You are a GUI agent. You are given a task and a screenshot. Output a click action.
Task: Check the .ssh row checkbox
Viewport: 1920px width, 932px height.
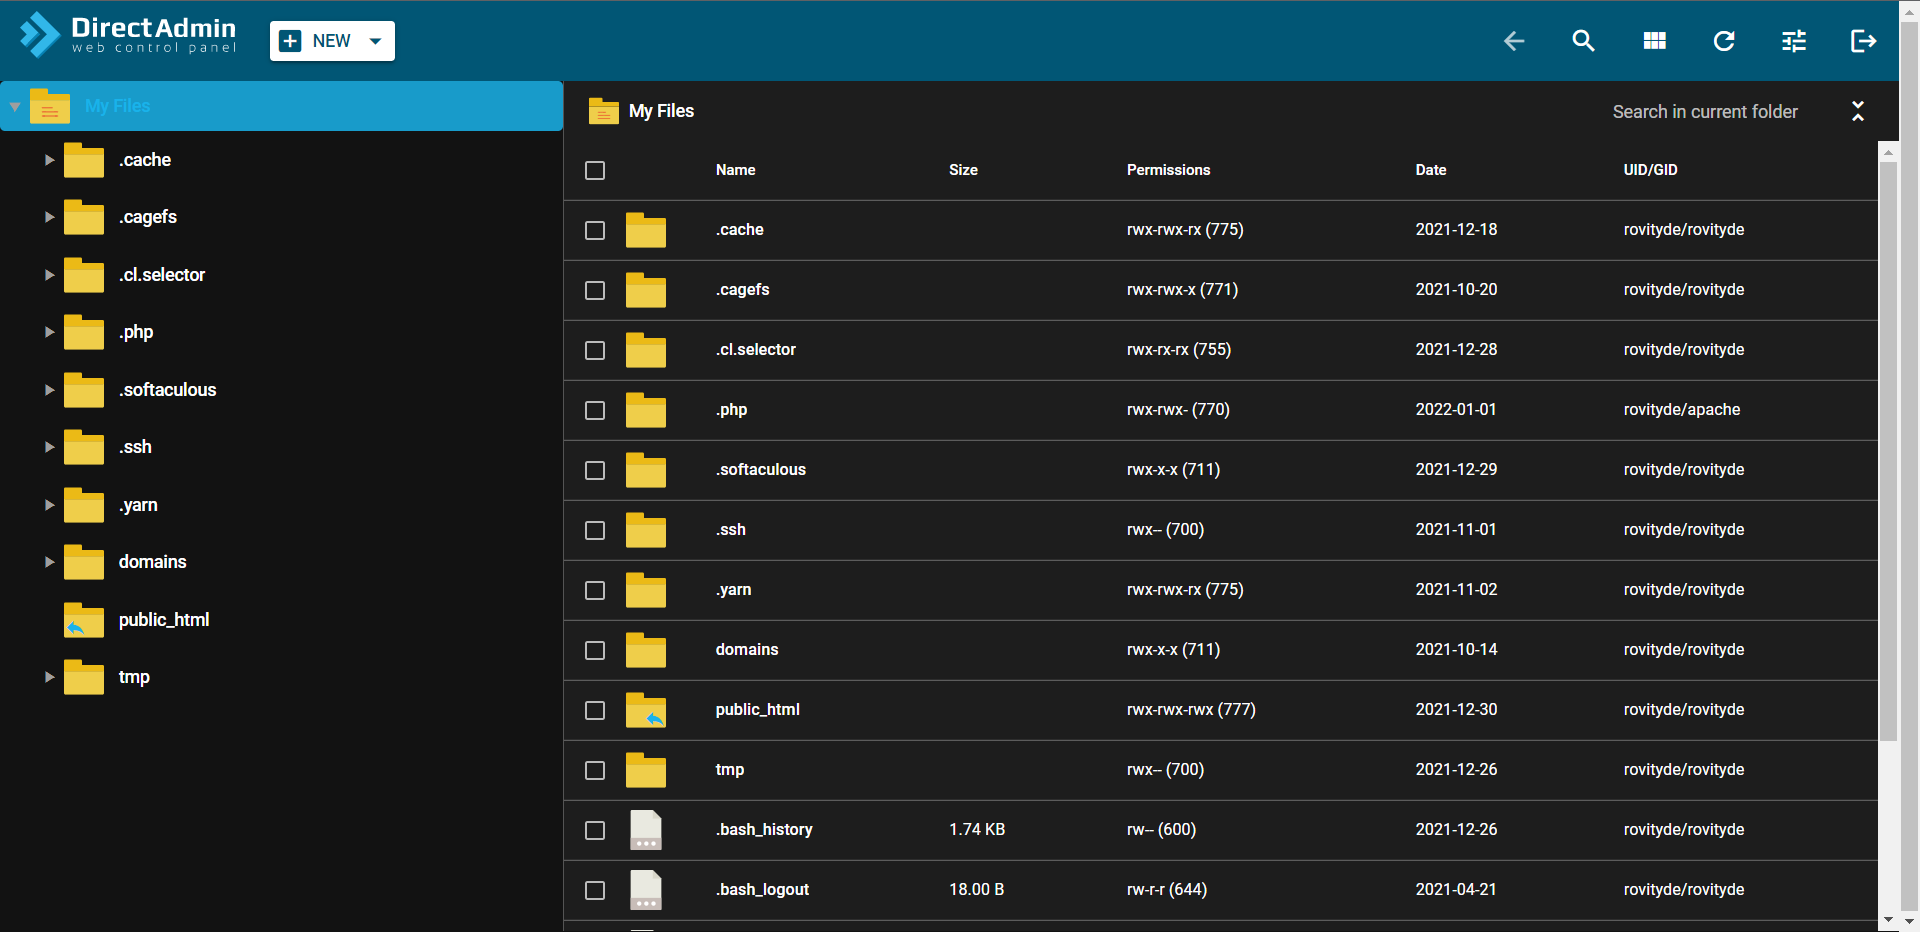pyautogui.click(x=595, y=530)
